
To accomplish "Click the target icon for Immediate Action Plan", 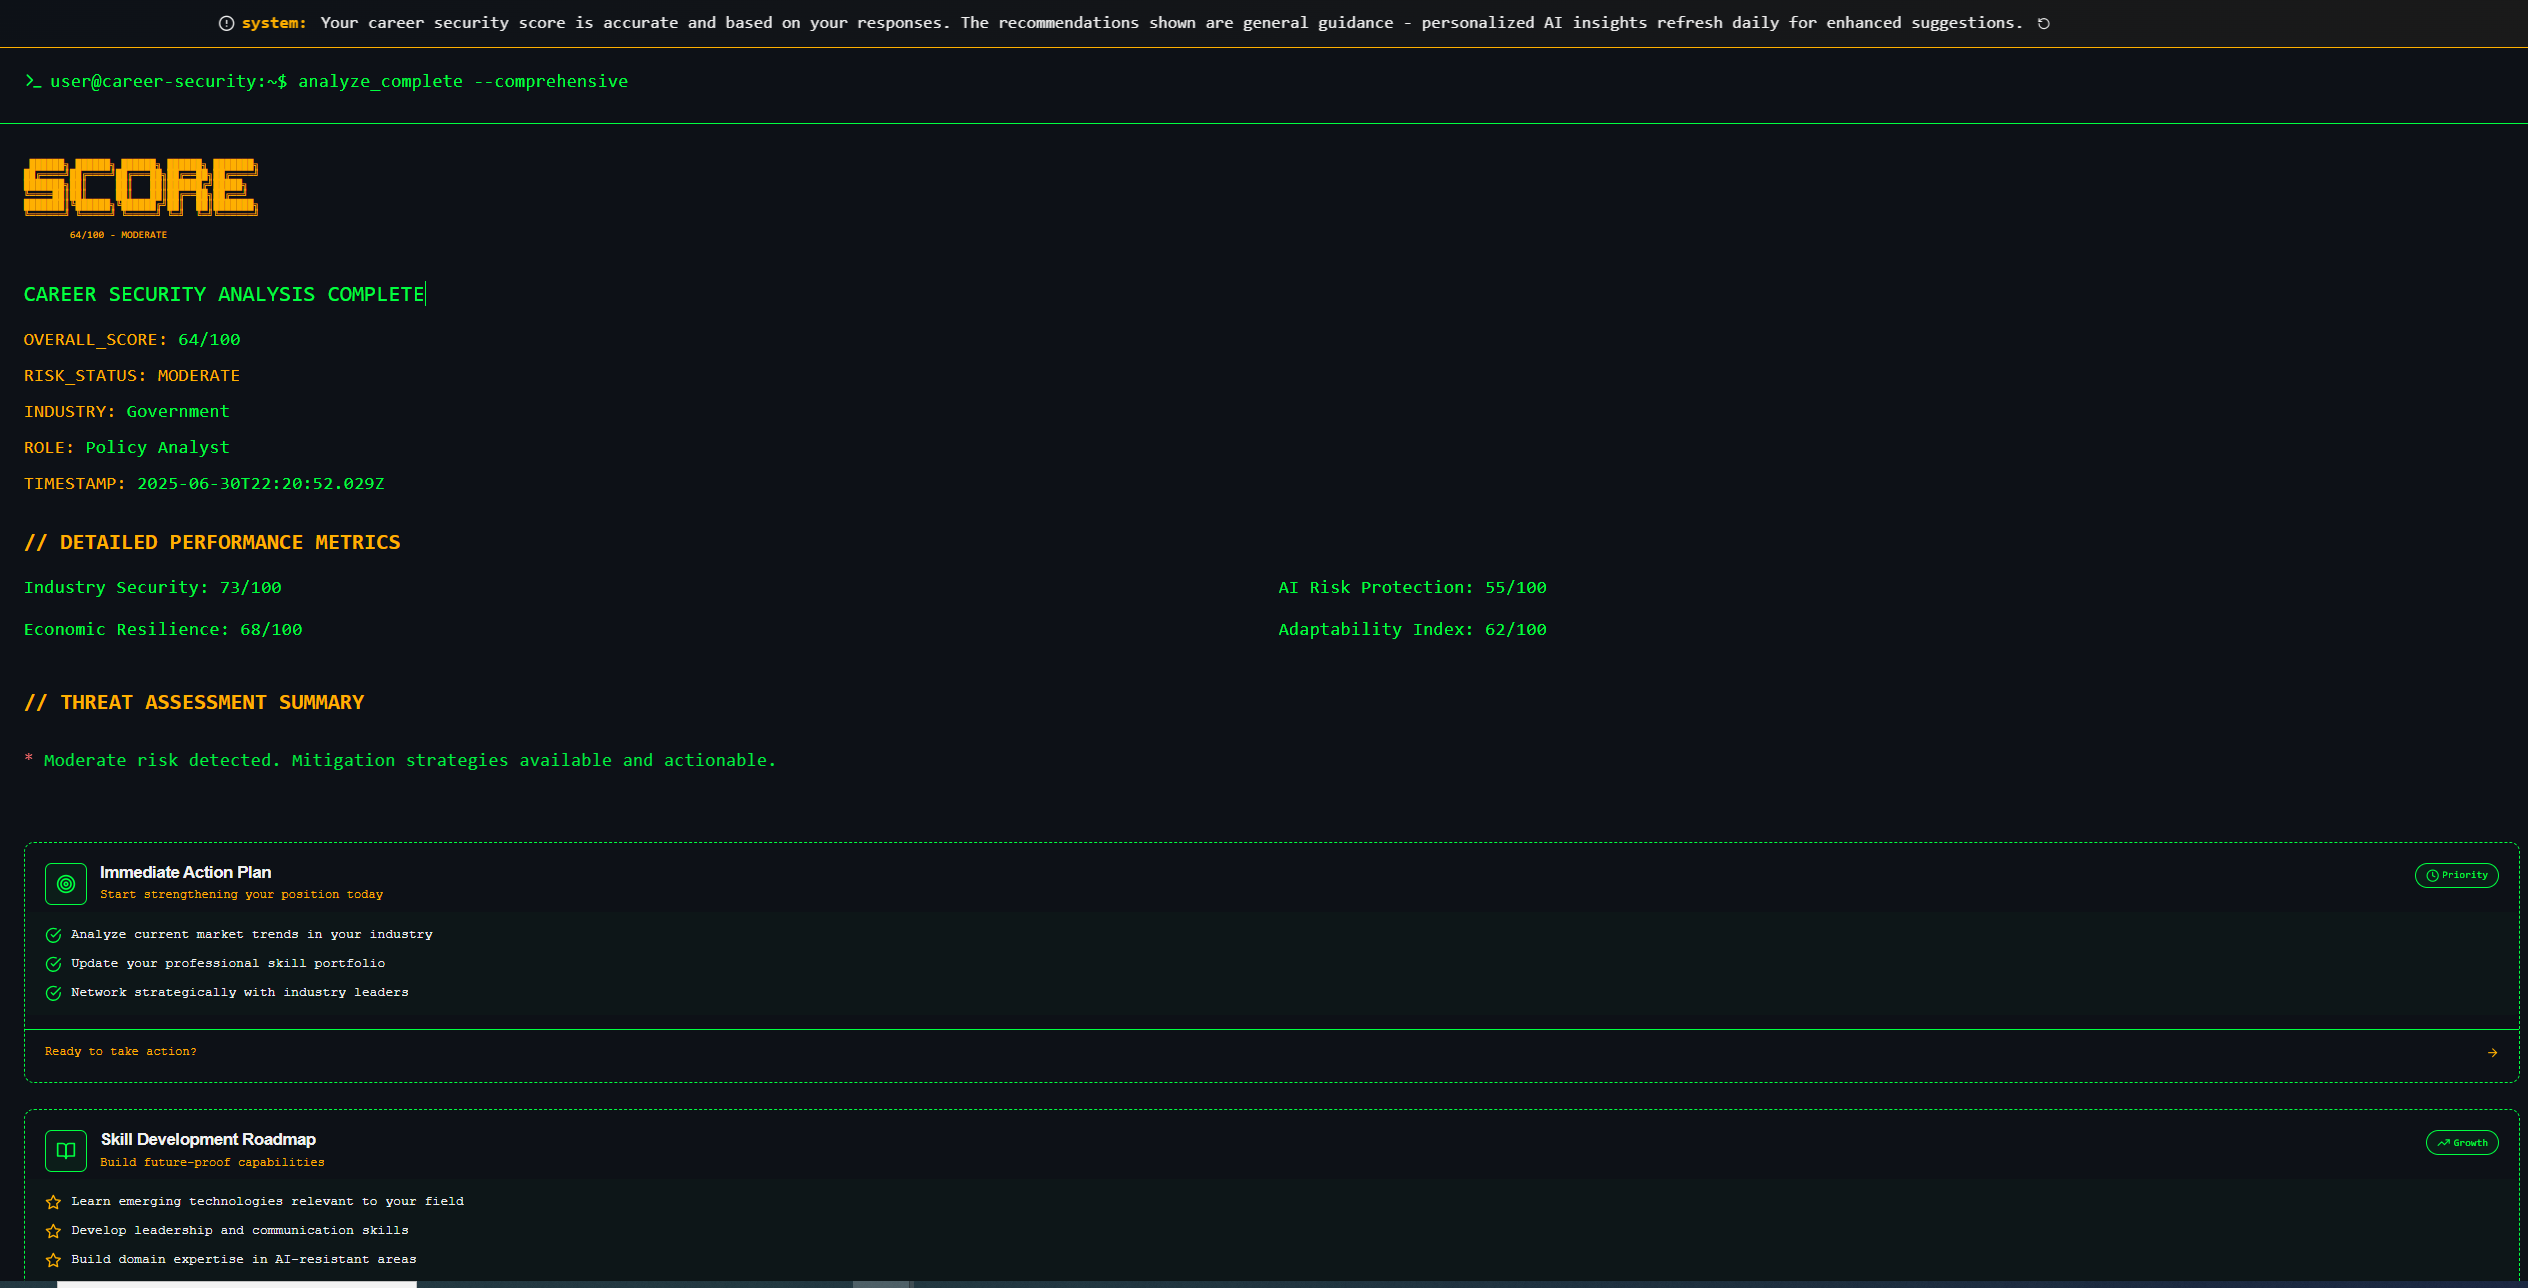I will coord(66,884).
